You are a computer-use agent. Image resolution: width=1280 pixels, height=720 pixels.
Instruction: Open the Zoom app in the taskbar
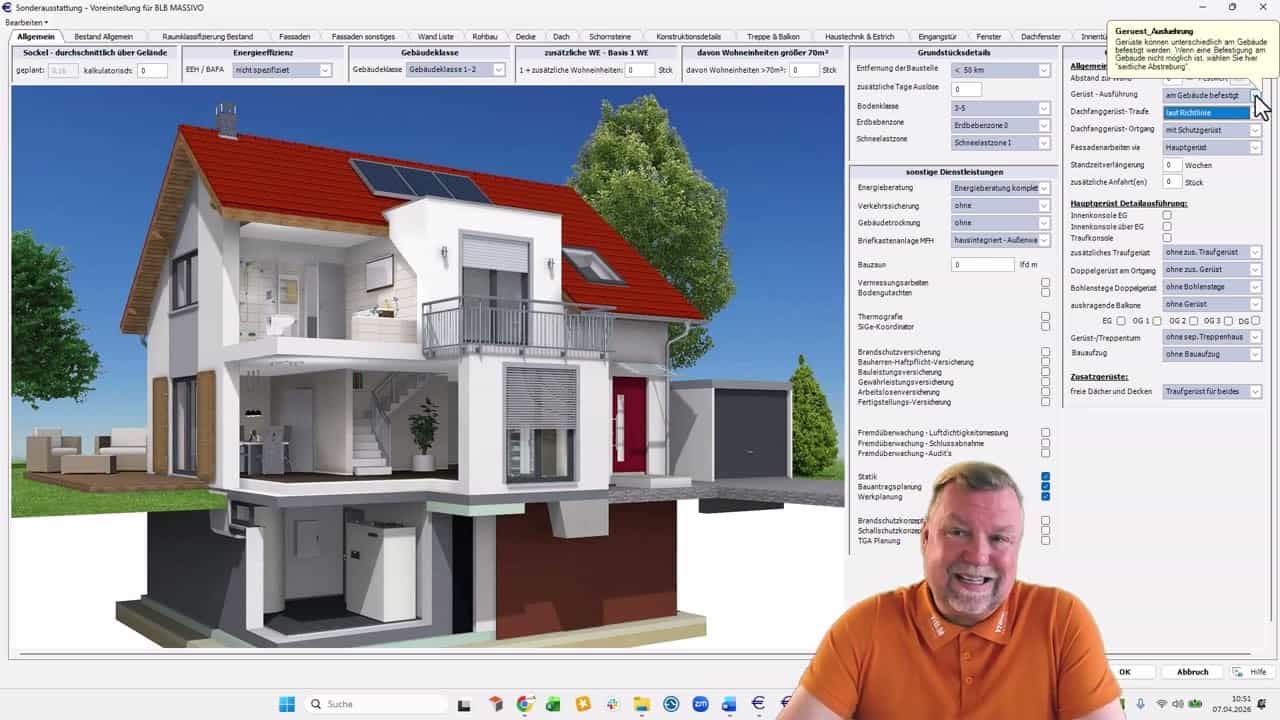point(700,704)
